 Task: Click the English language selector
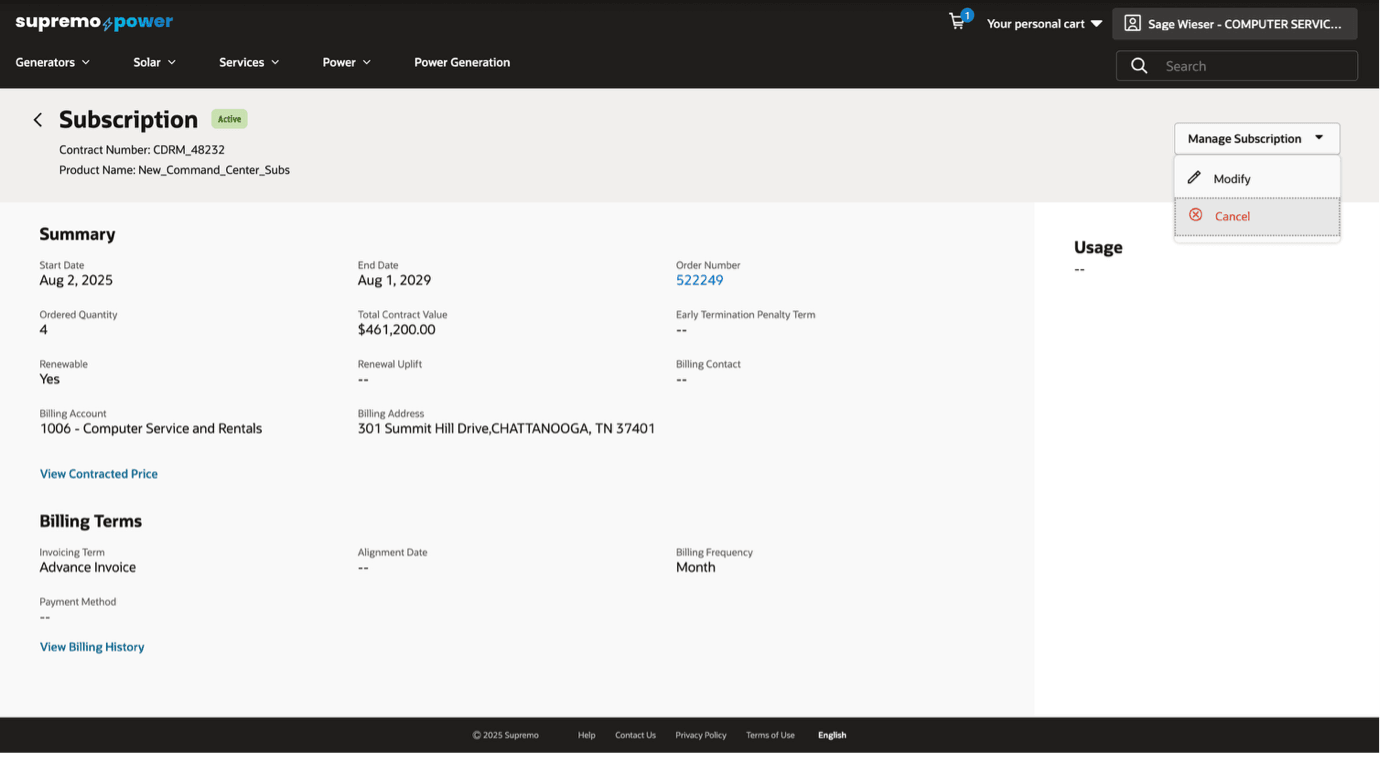[x=834, y=736]
